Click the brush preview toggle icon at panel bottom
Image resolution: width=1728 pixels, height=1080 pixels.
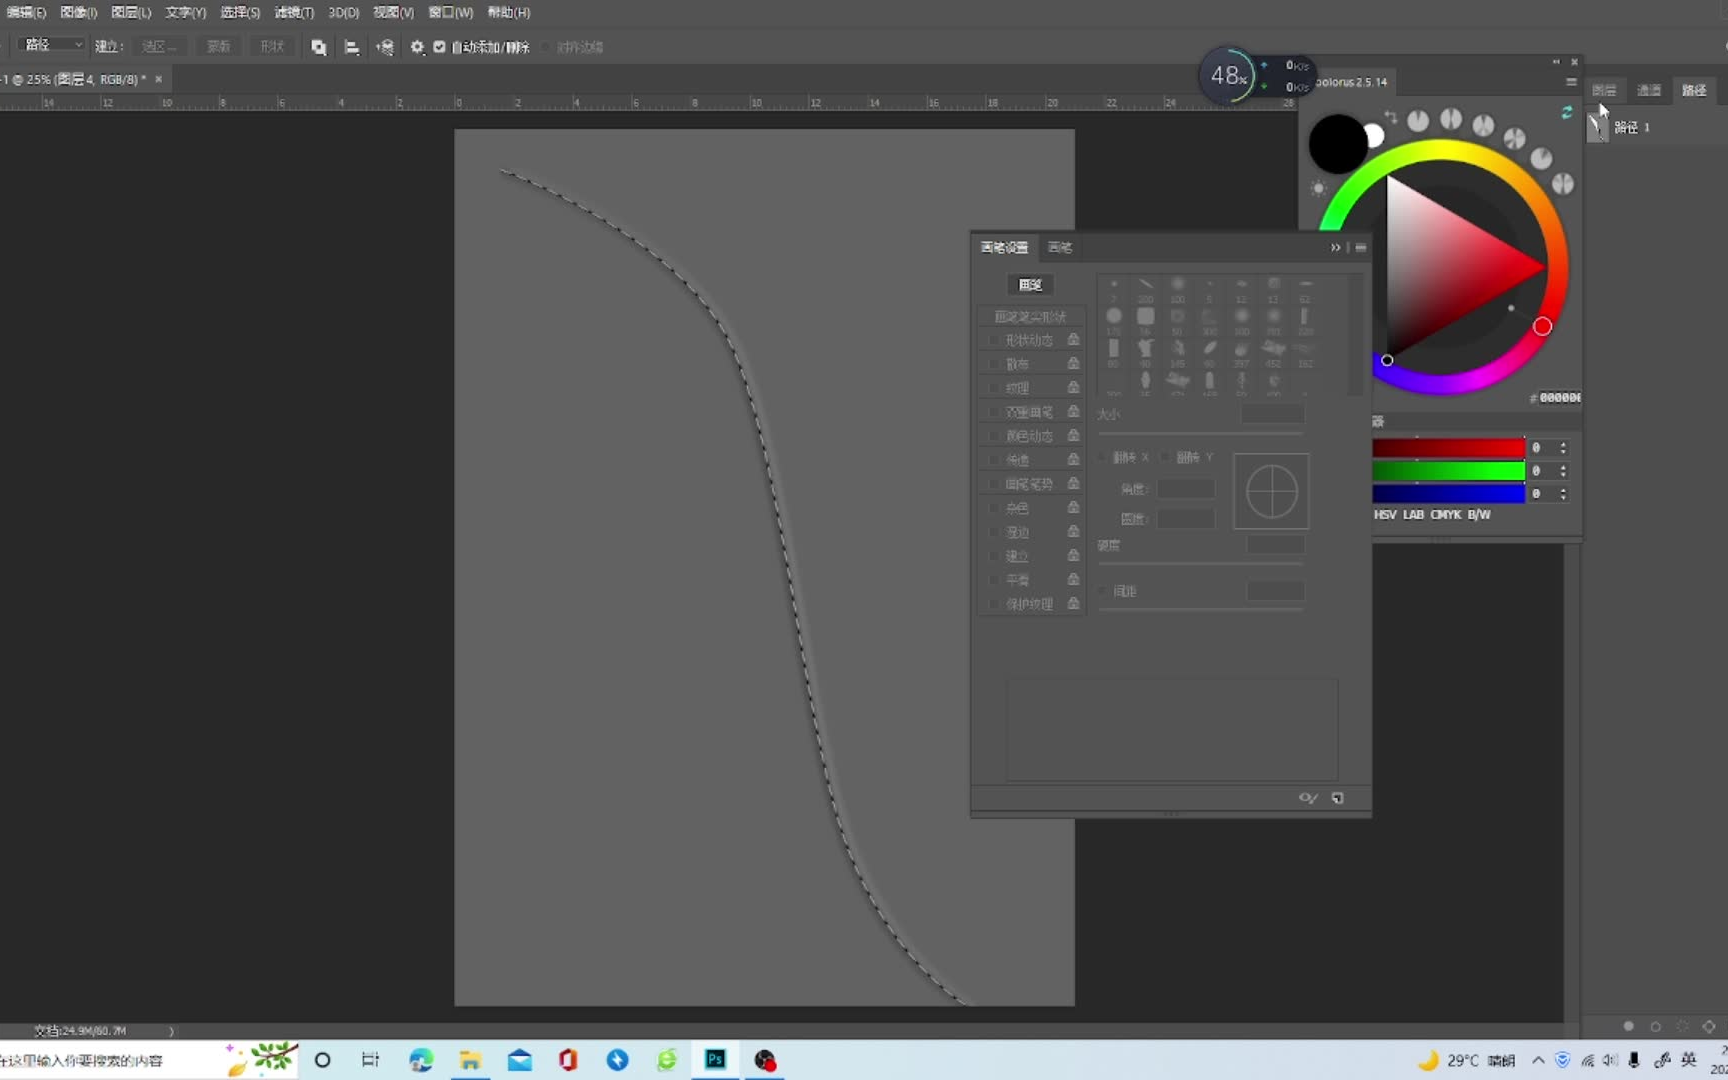pyautogui.click(x=1308, y=798)
